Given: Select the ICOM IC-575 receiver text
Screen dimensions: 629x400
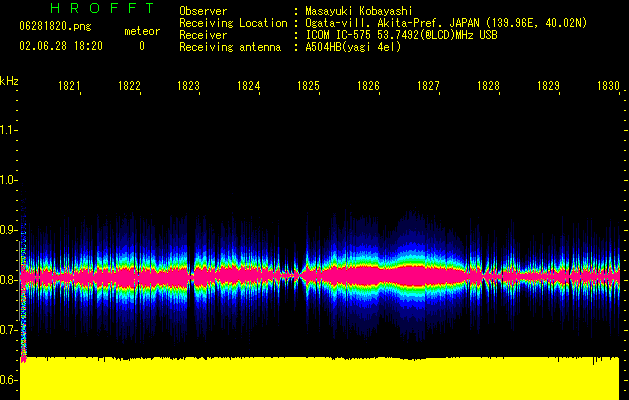Looking at the screenshot, I should coord(401,35).
